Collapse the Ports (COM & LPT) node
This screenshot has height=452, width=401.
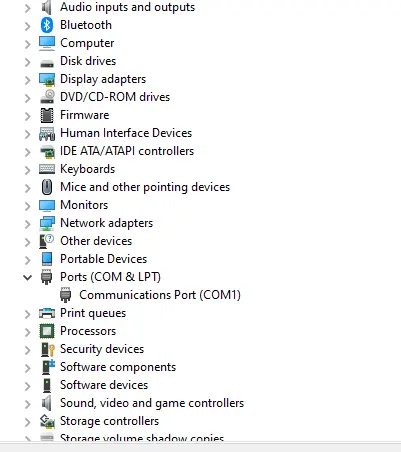pos(28,277)
